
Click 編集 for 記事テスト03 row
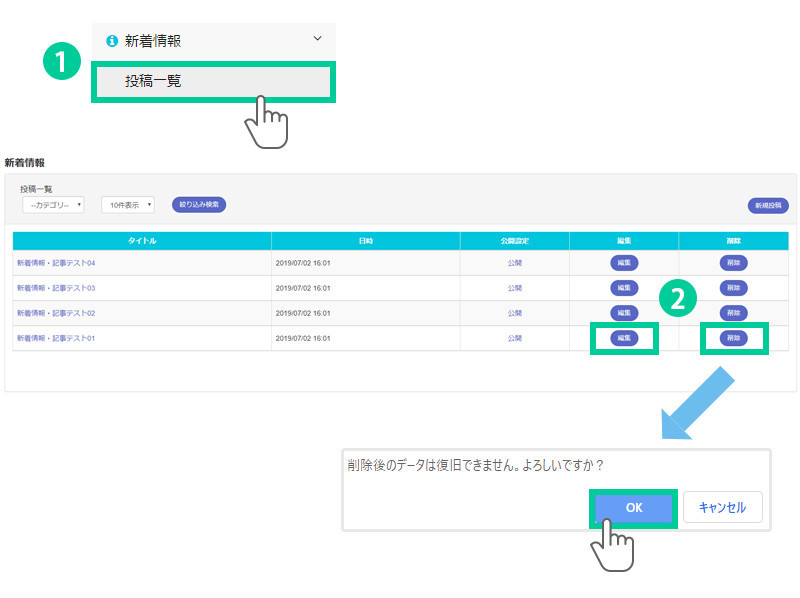click(624, 288)
